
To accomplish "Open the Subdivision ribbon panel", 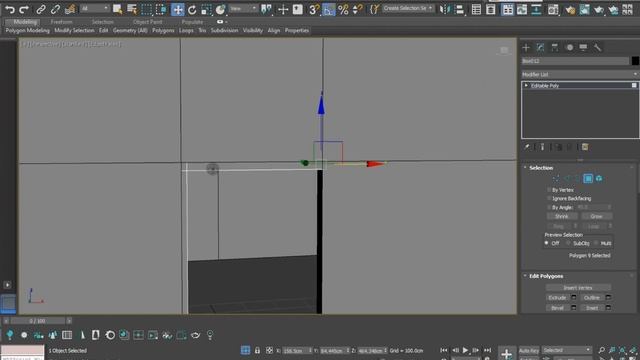I will 224,31.
